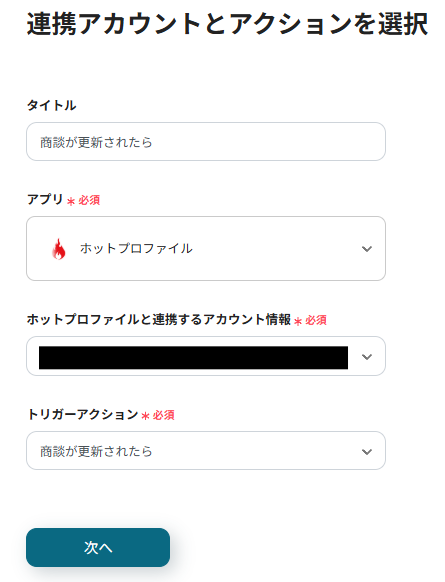Open the 商談が更新されたら trigger action selector
Viewport: 445px width, 582px height.
point(206,451)
